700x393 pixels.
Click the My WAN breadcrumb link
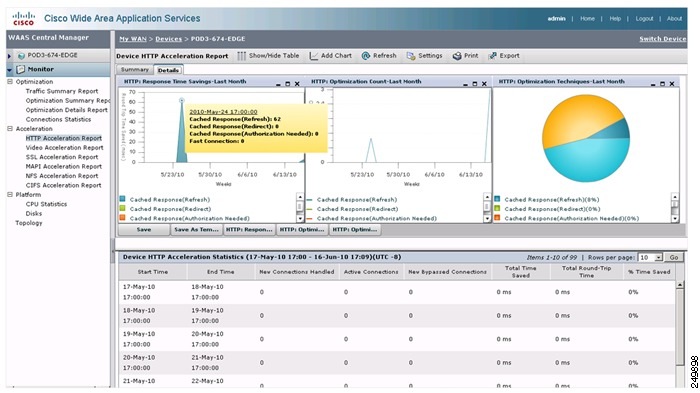coord(133,39)
